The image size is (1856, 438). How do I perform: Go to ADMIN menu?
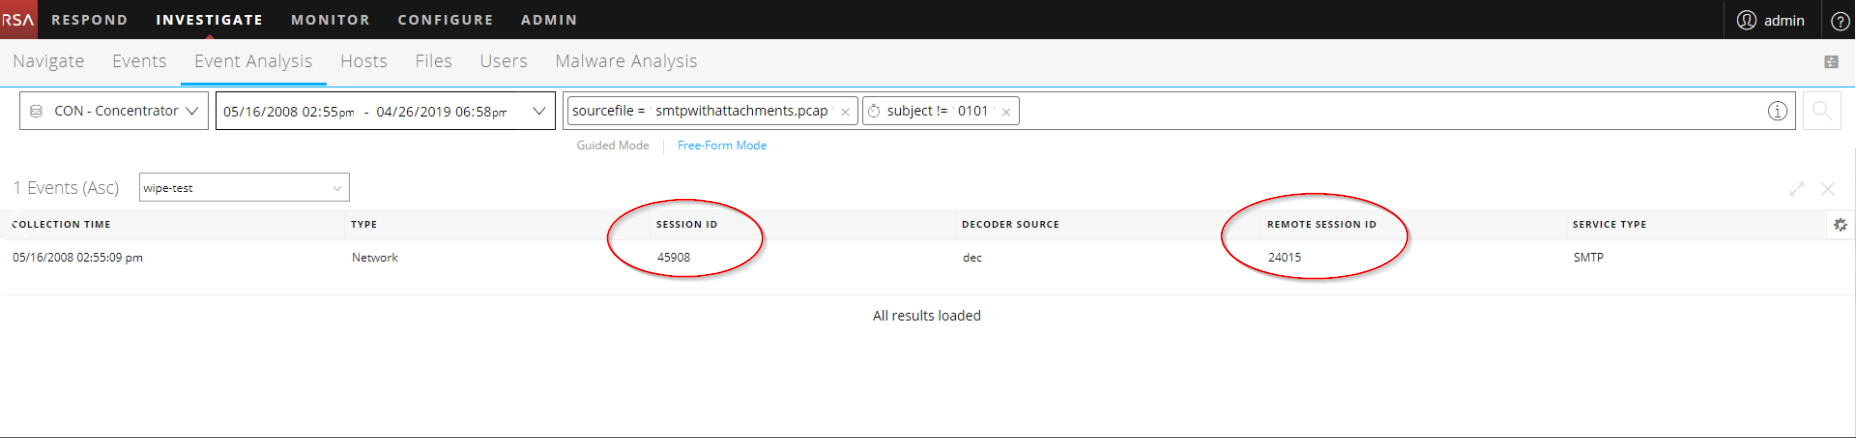(549, 20)
